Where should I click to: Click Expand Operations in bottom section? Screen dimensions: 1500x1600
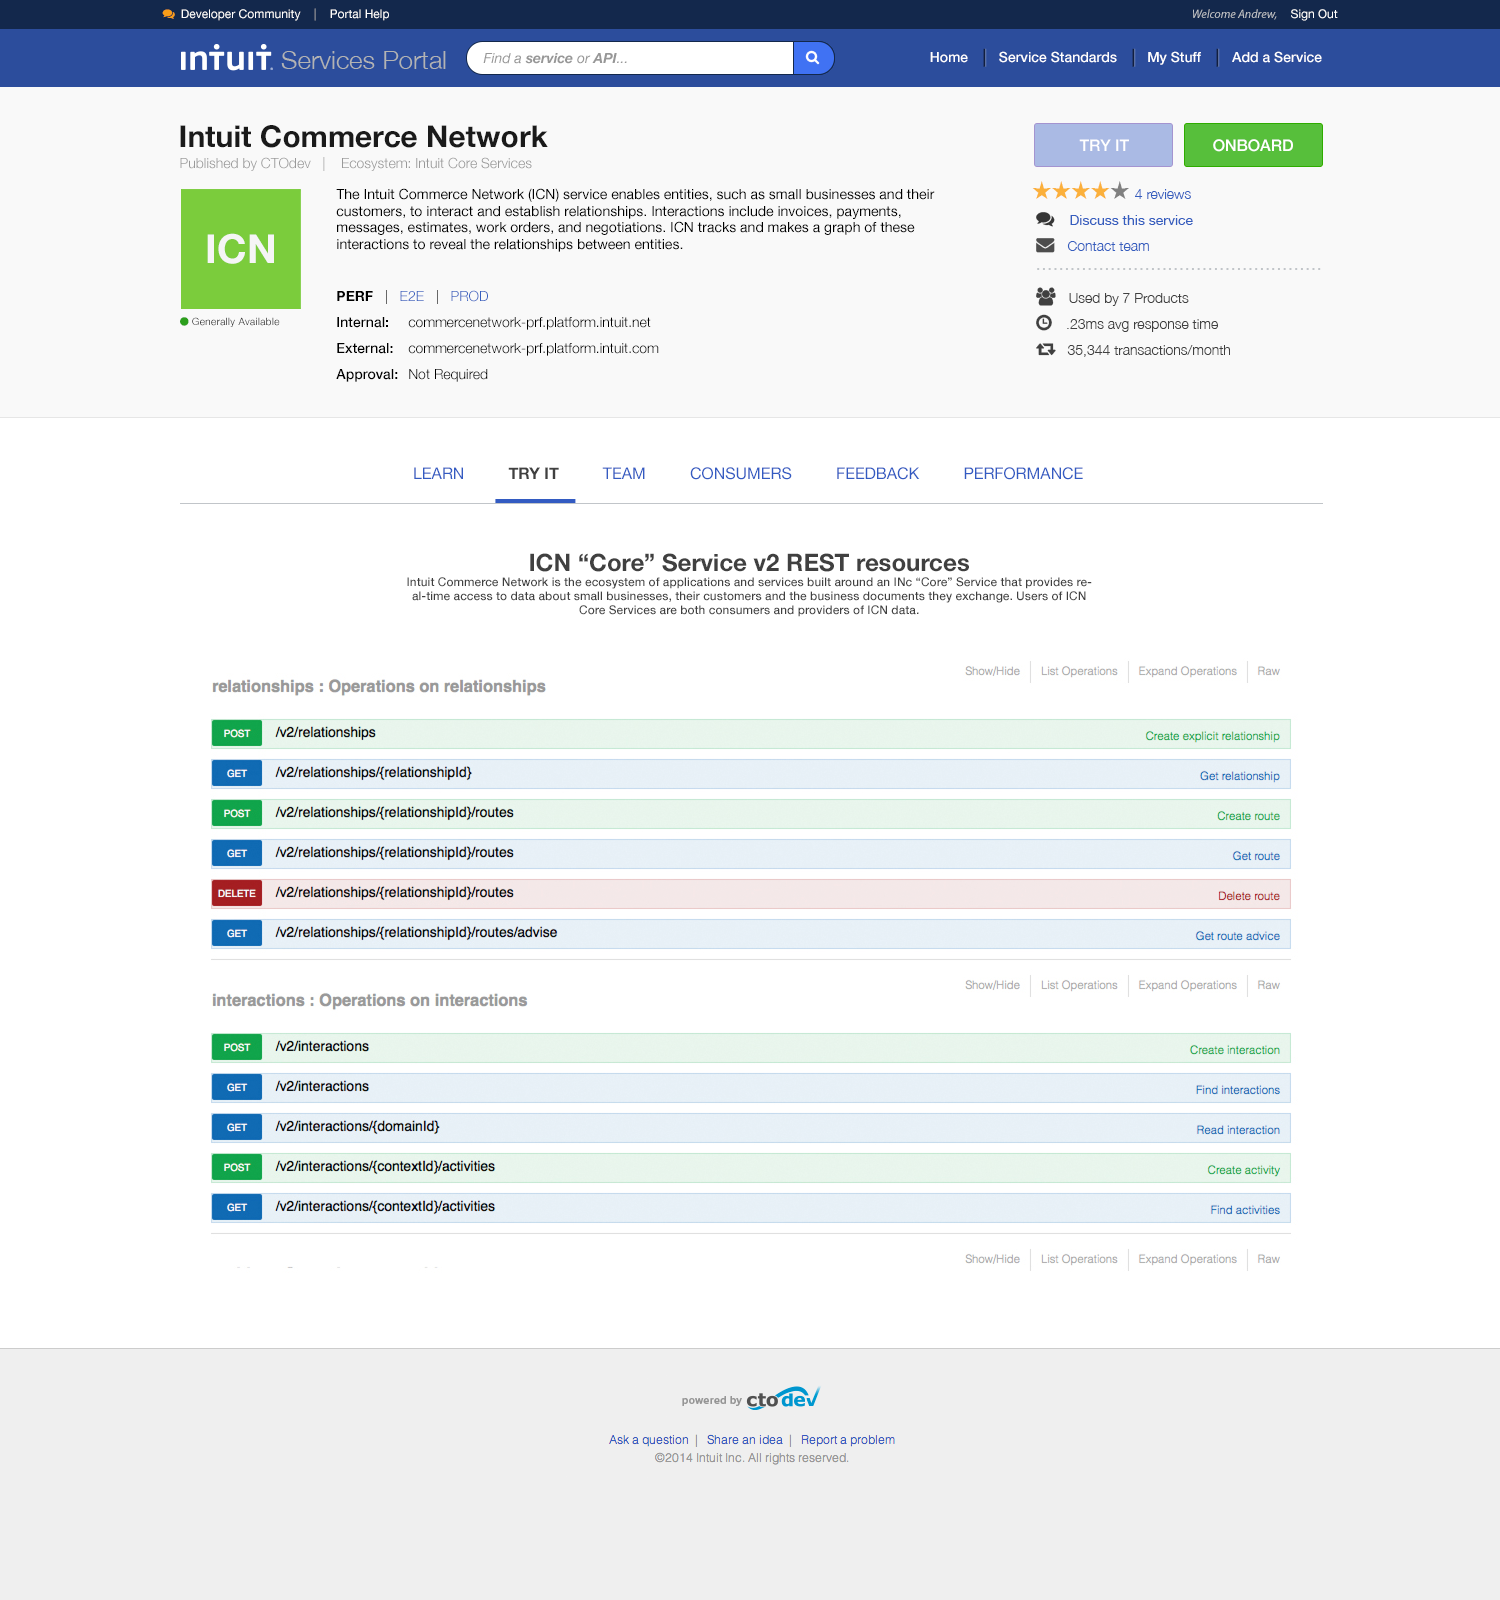1187,1259
